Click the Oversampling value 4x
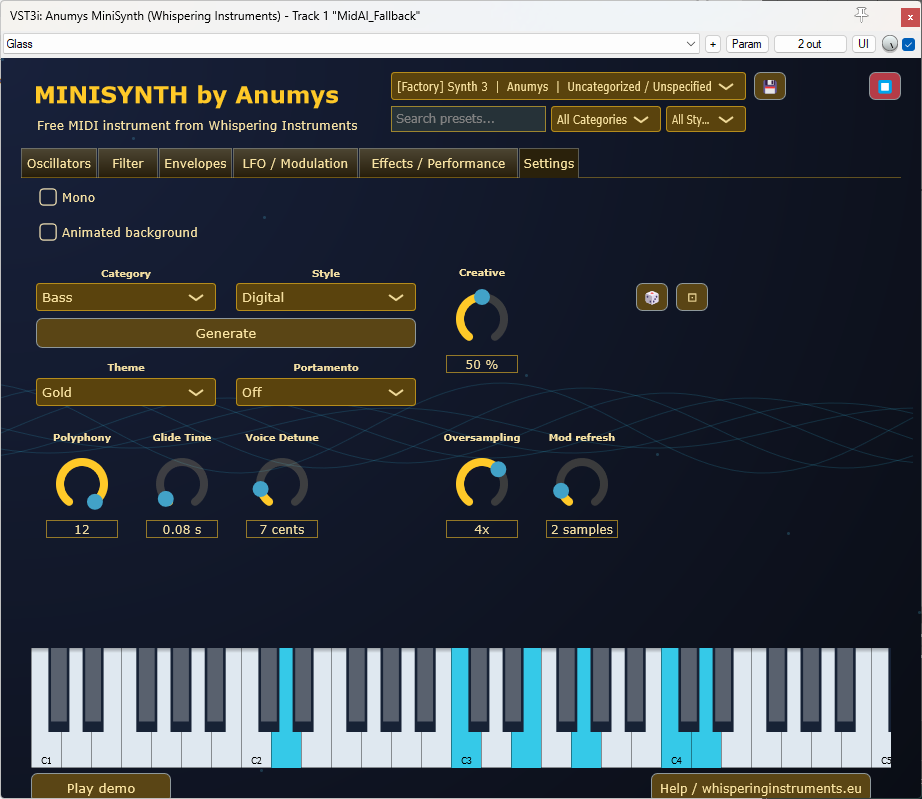The image size is (922, 799). pyautogui.click(x=482, y=529)
